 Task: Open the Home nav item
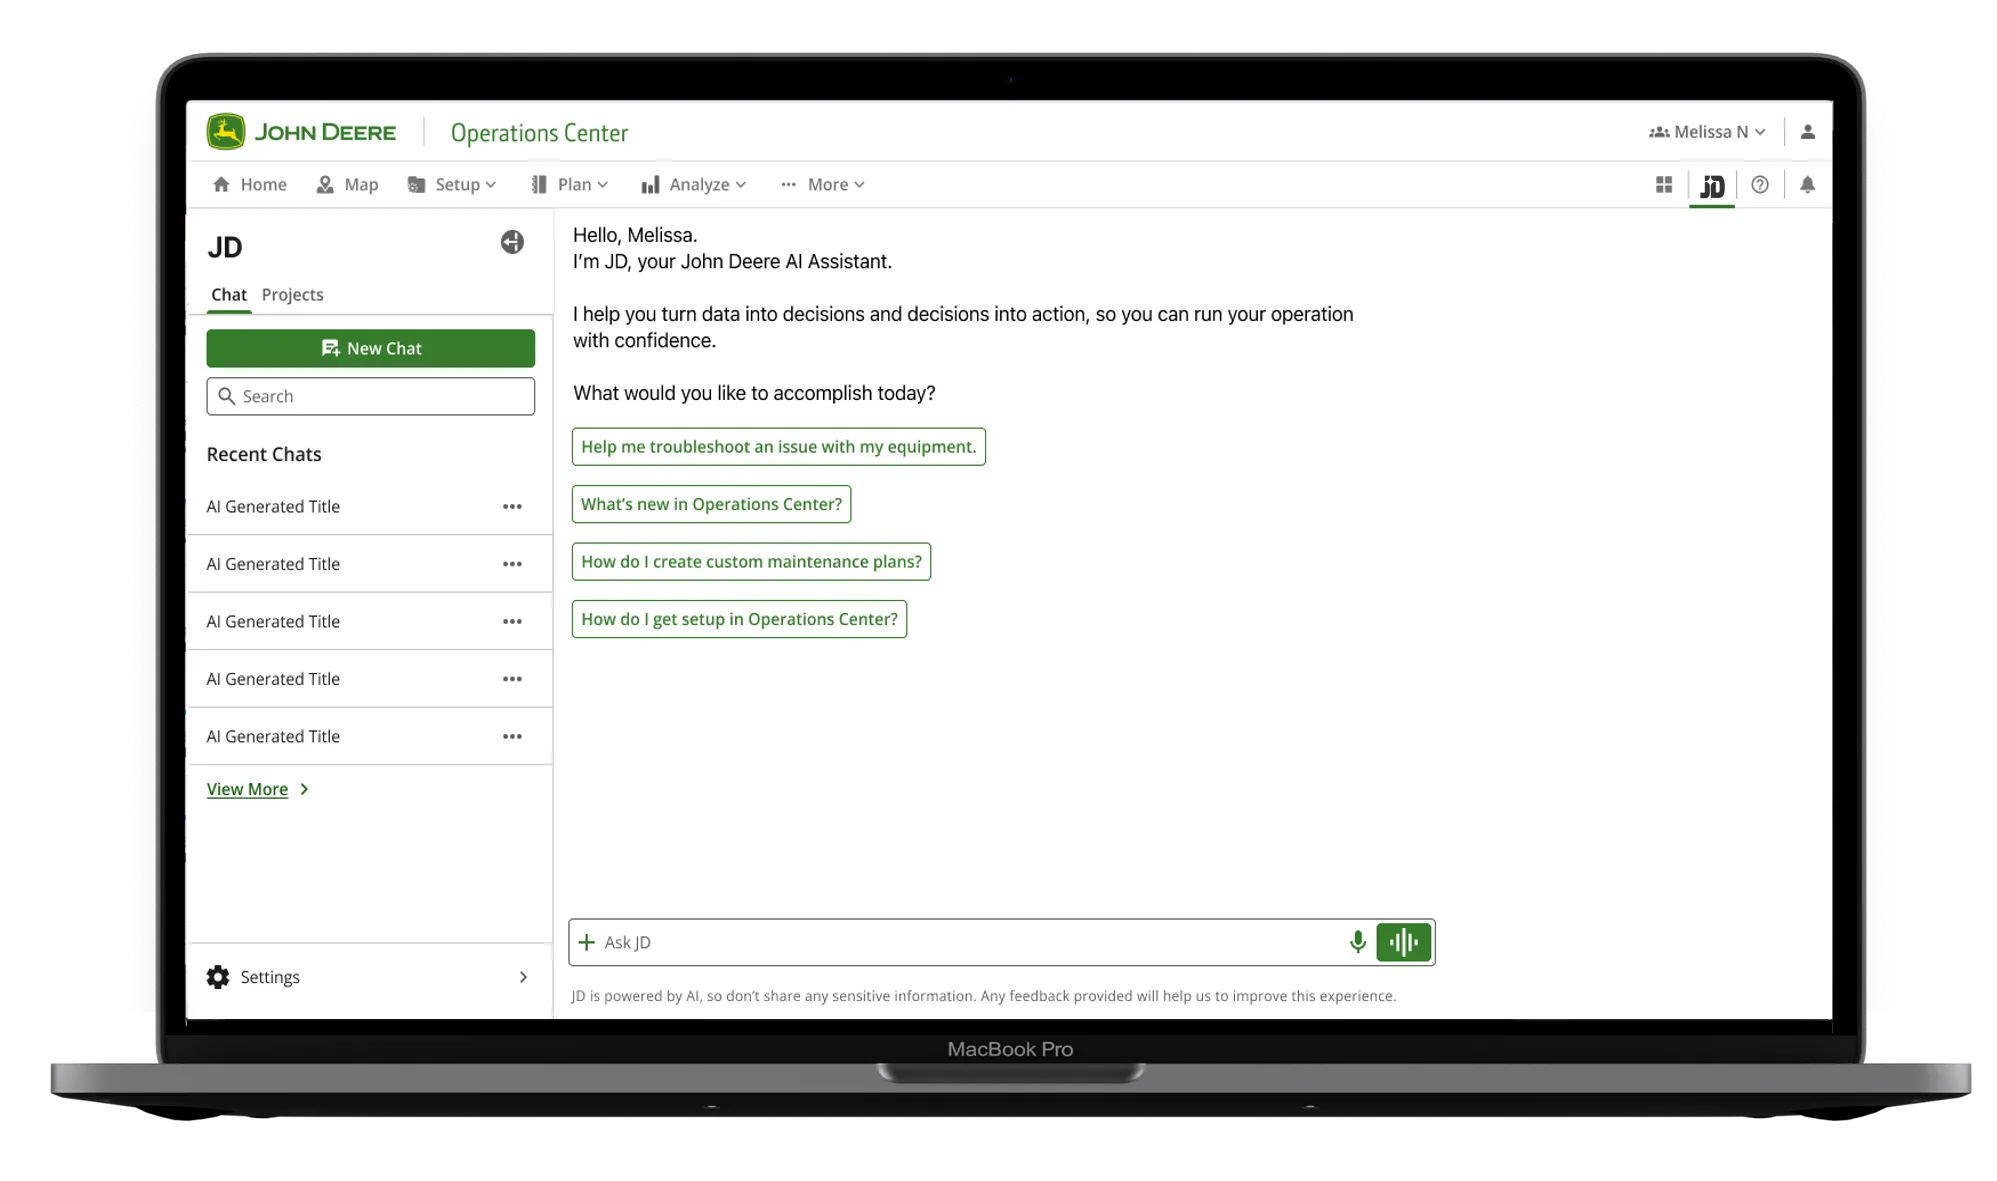click(250, 184)
